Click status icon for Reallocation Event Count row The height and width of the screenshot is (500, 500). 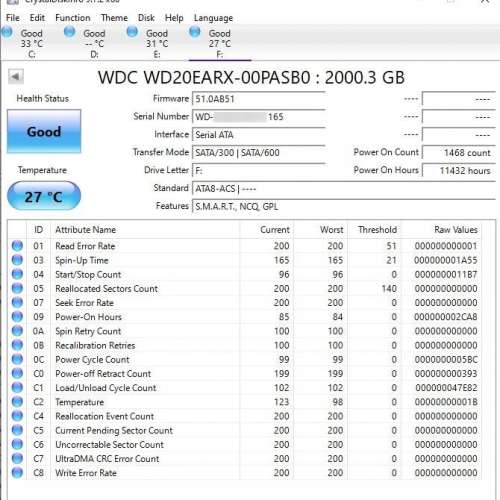pos(17,416)
